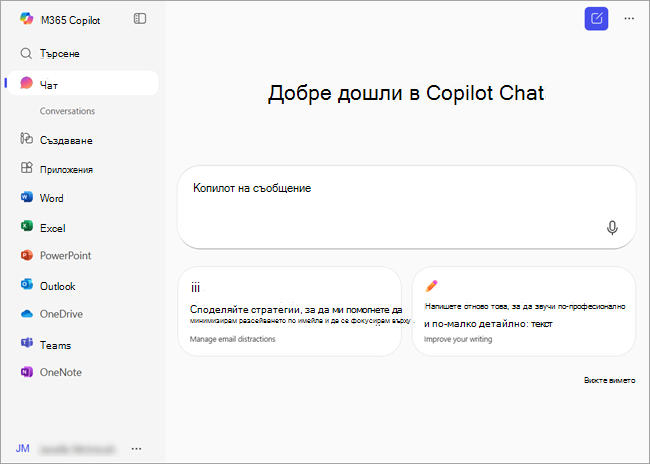Click the message box 'Копилот на съобщение'
The image size is (650, 464).
(406, 207)
